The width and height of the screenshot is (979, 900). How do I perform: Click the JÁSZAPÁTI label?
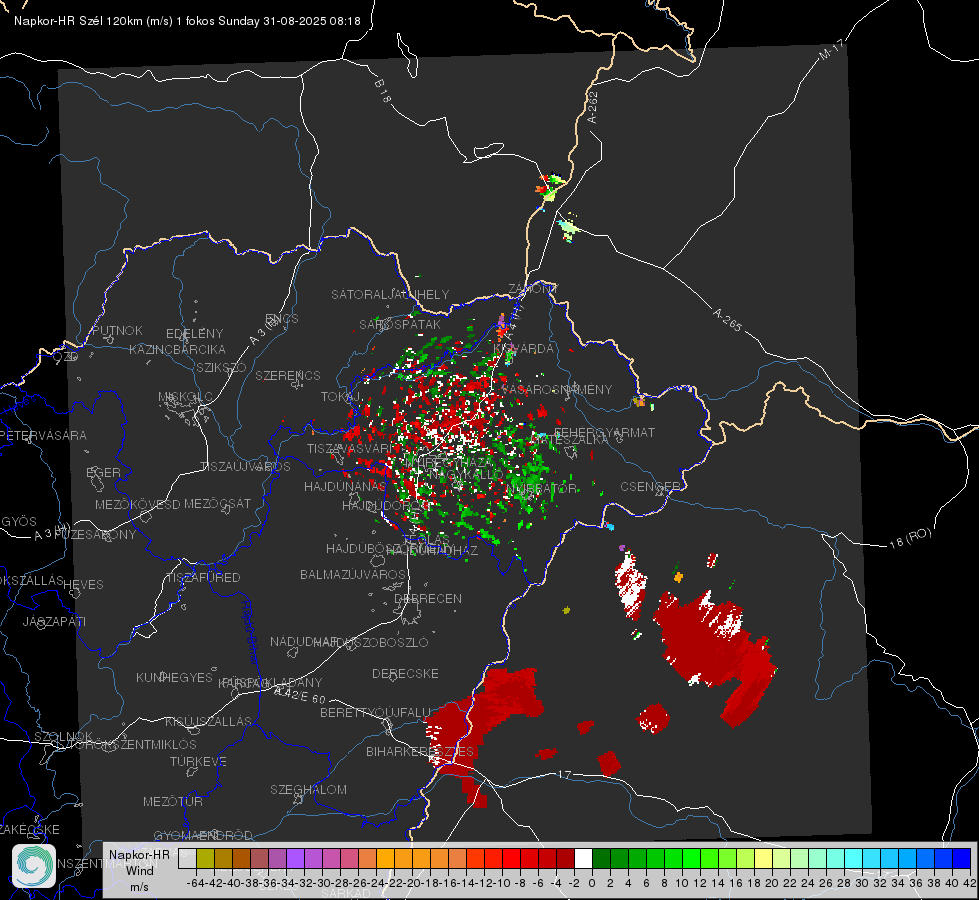pos(54,621)
